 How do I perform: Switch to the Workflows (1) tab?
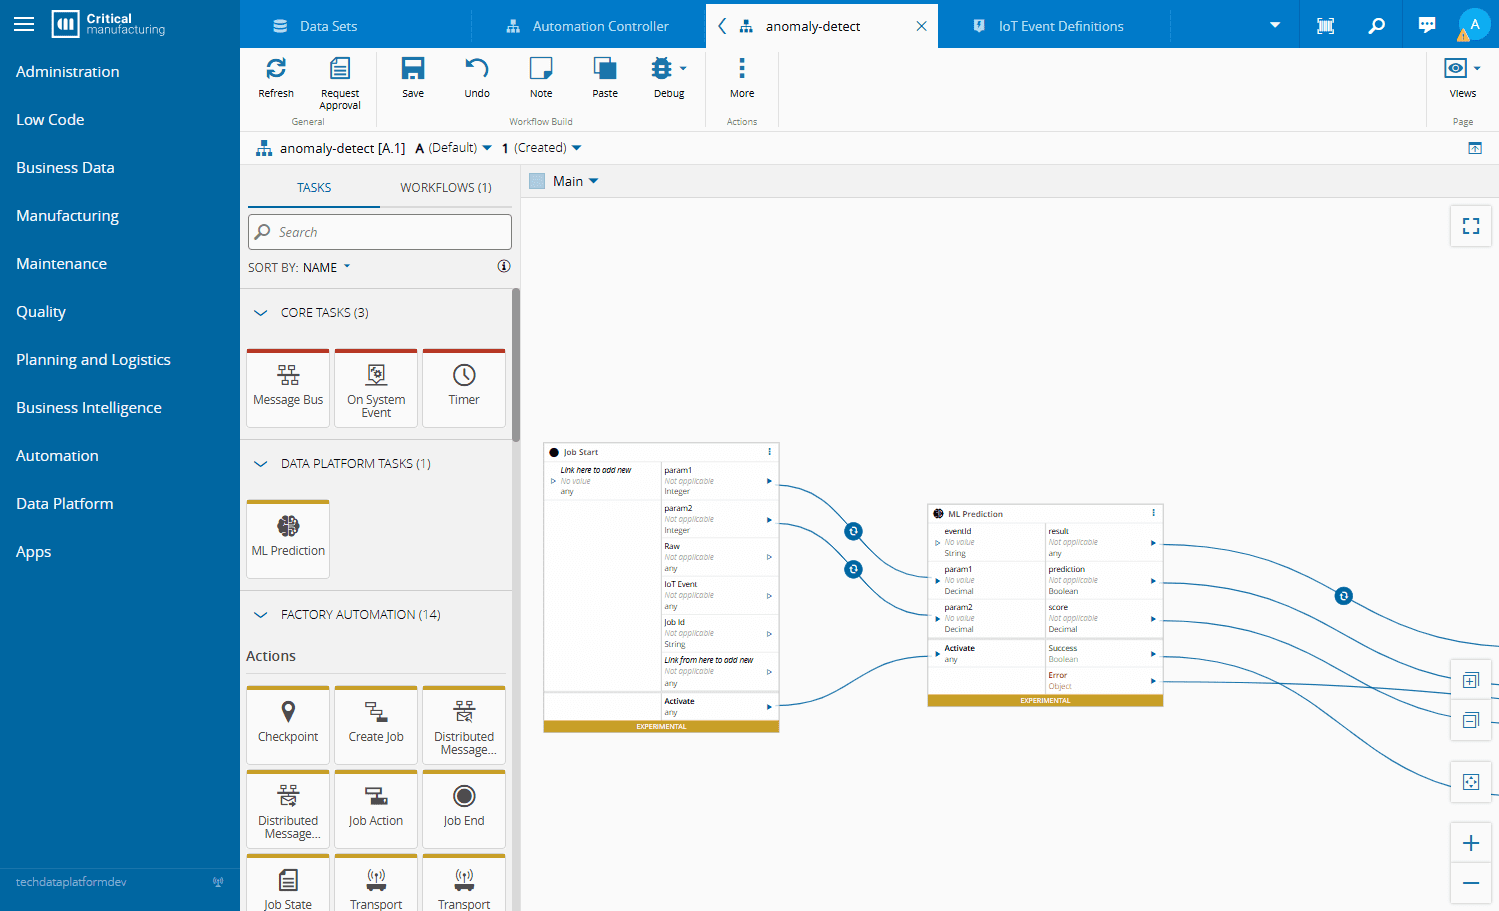point(445,187)
